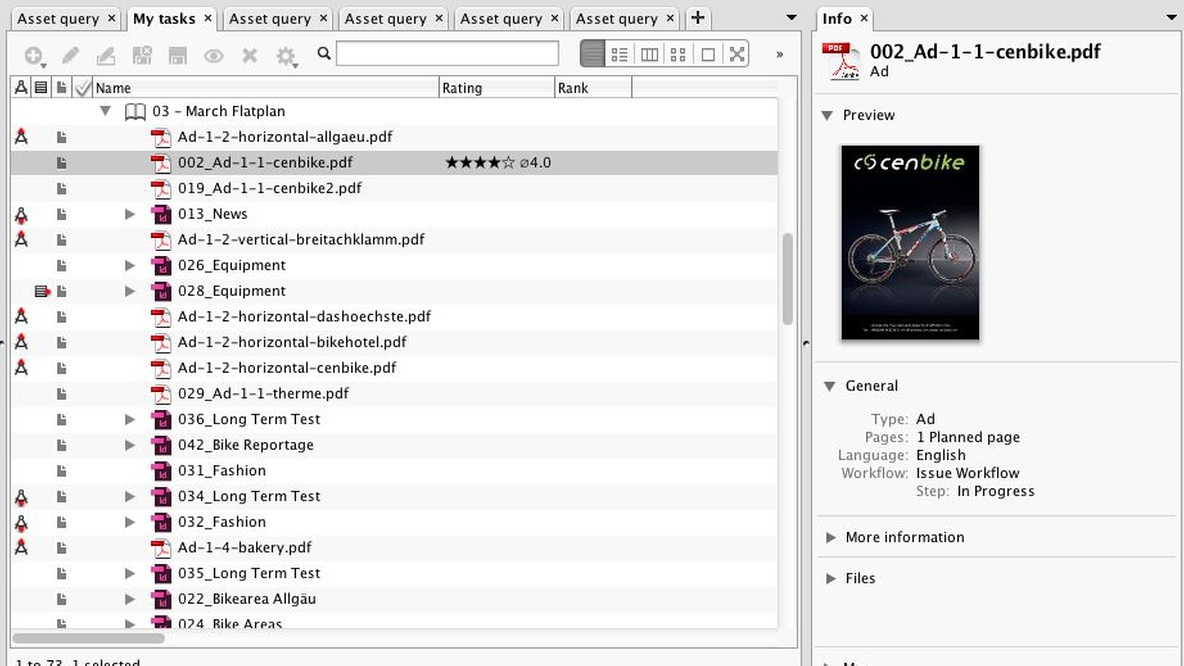The height and width of the screenshot is (666, 1184).
Task: Set star rating on 002_Ad-1-1-cenbike.pdf
Action: point(480,162)
